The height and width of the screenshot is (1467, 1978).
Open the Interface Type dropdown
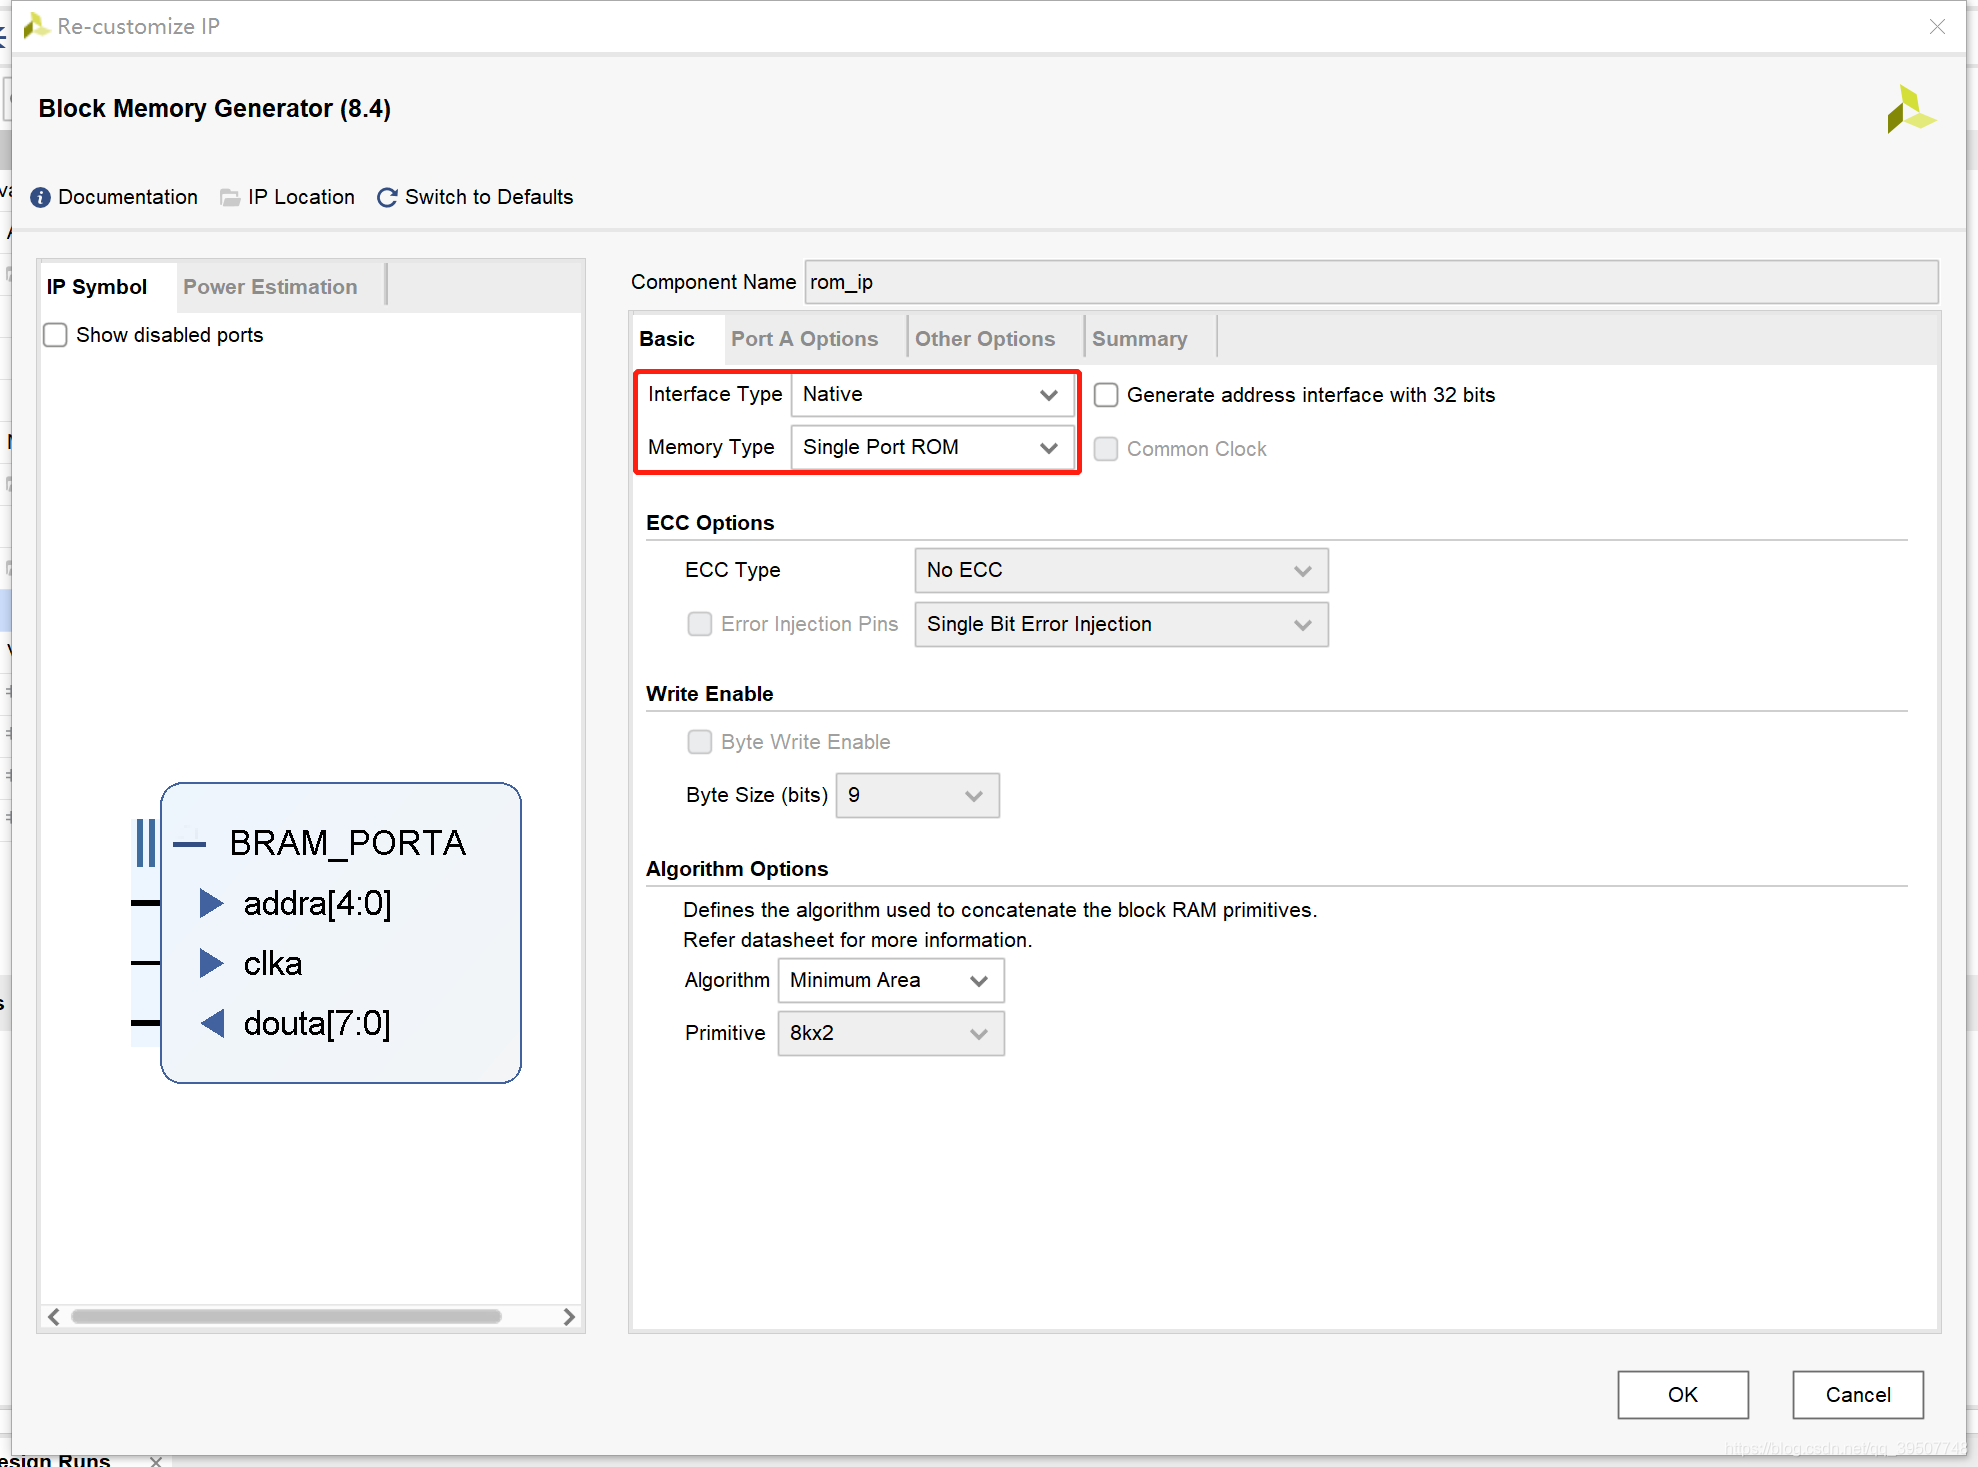(931, 395)
